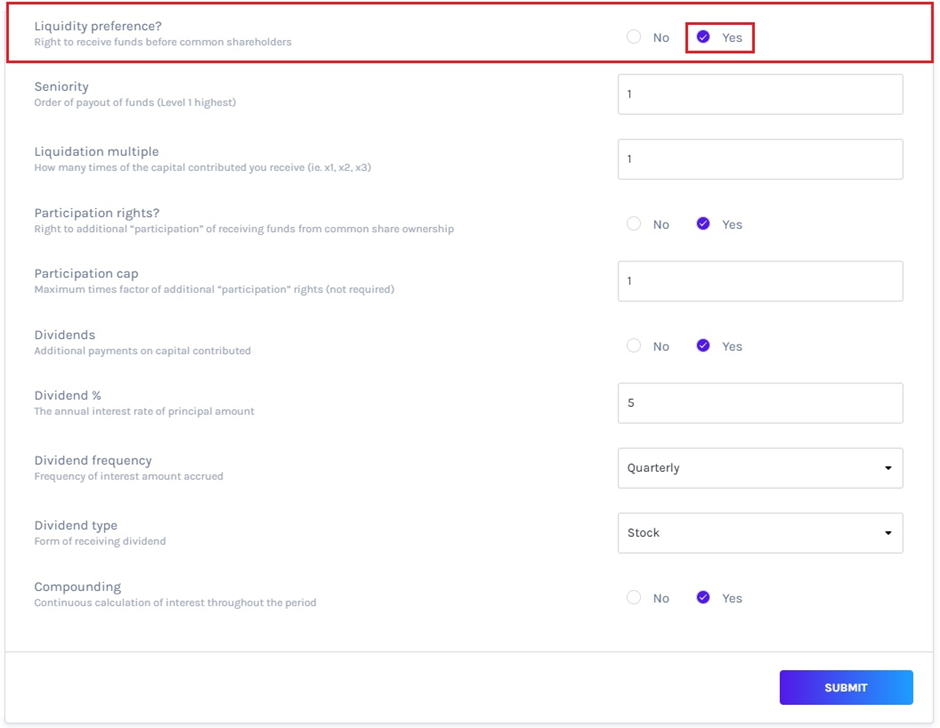Click the Liquidation multiple input field

coord(760,159)
